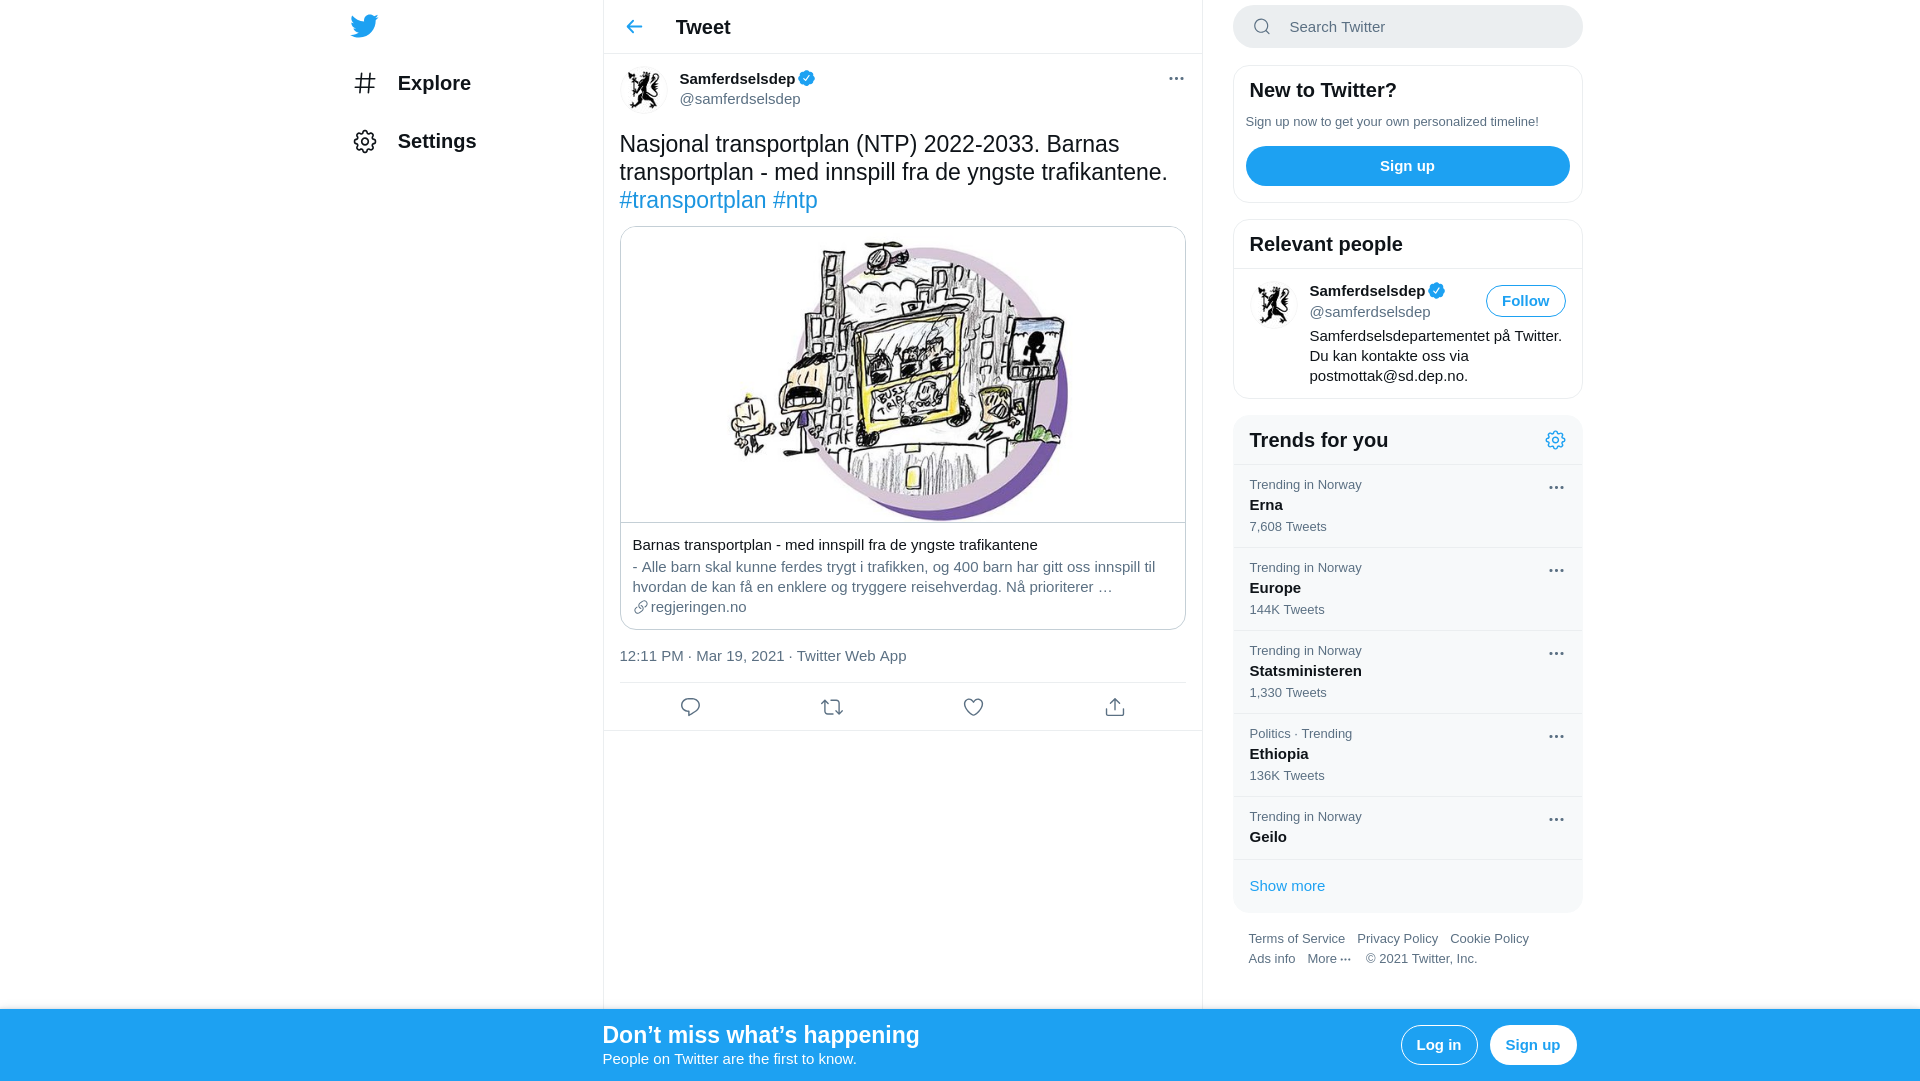Screen dimensions: 1920x1081
Task: Follow the Samferdselsdep account
Action: click(1525, 301)
